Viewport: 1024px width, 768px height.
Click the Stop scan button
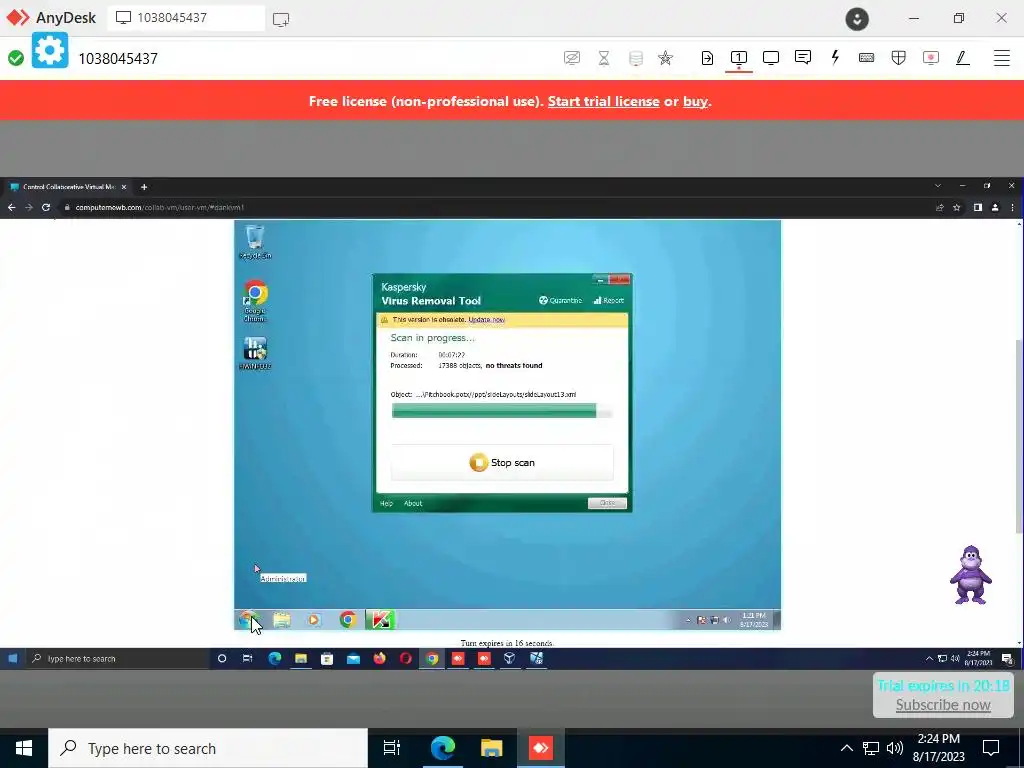click(x=502, y=462)
